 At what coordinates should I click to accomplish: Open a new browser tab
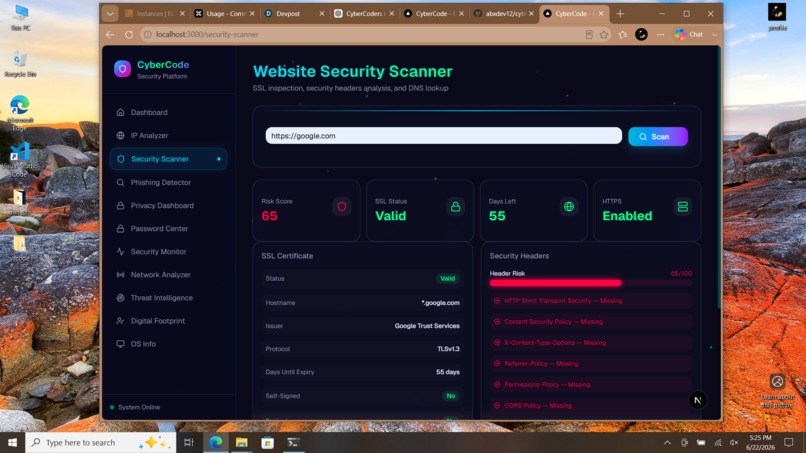(x=620, y=14)
